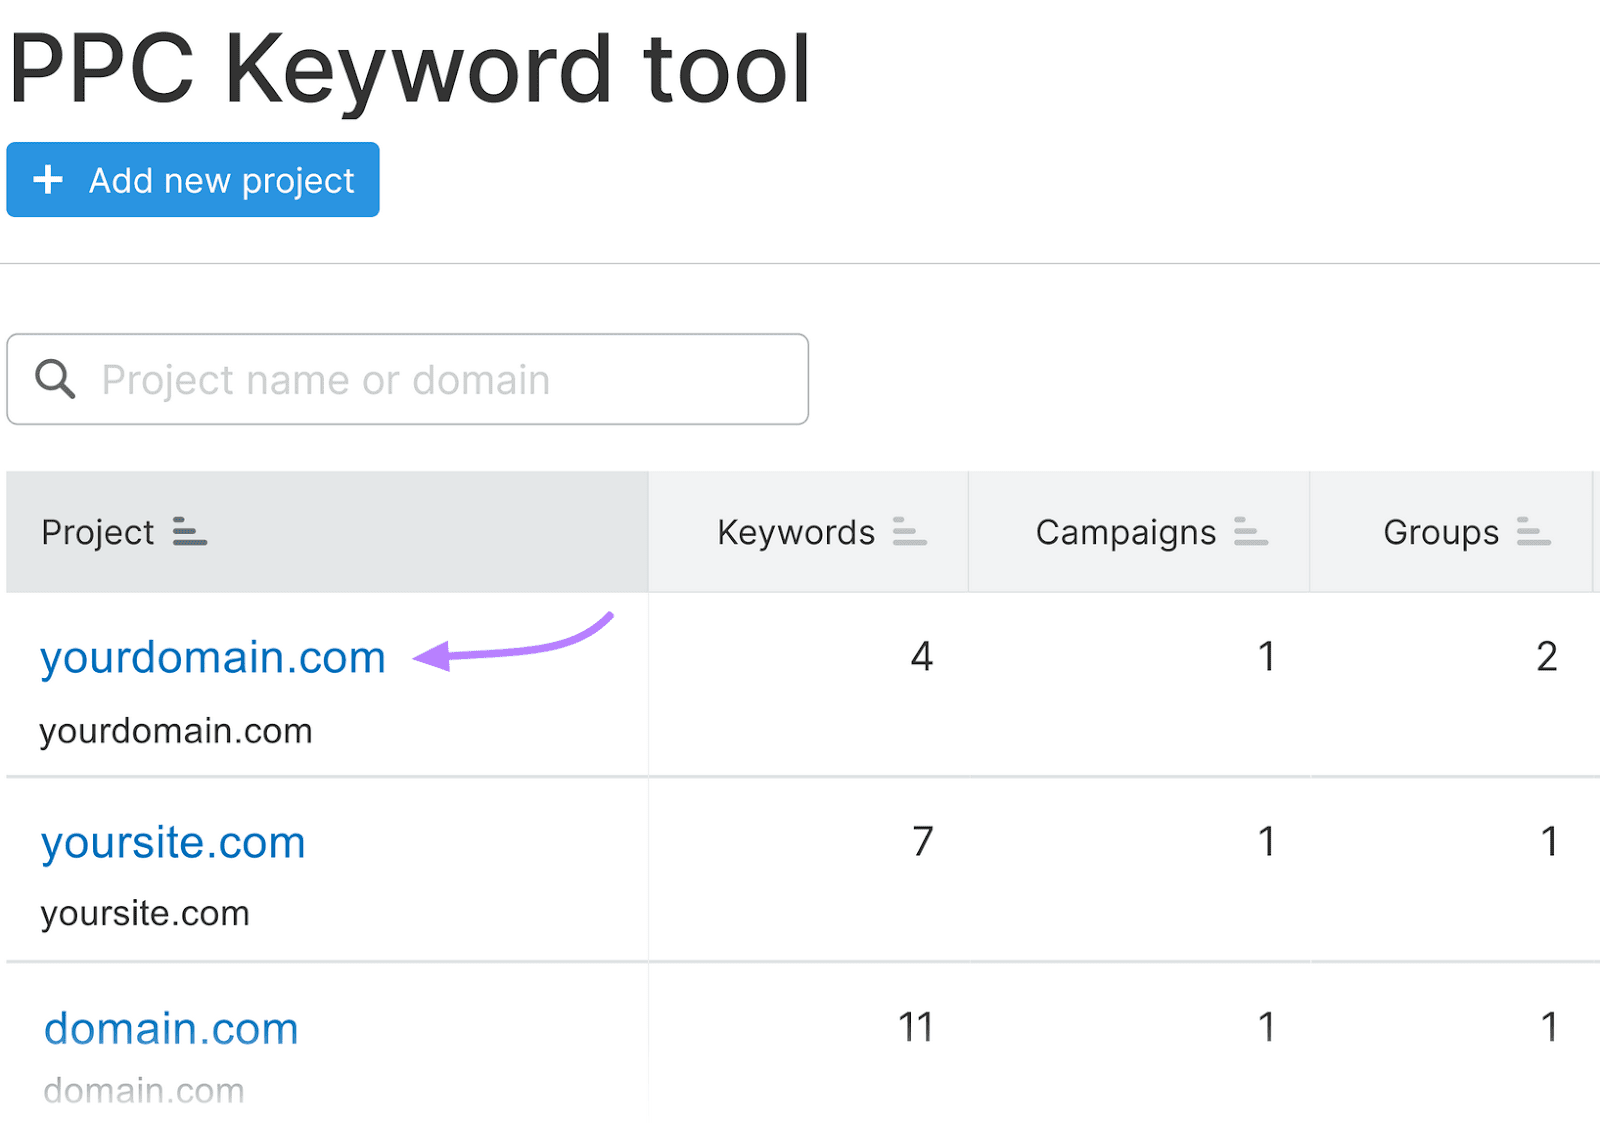The height and width of the screenshot is (1124, 1600).
Task: Click the plus icon on Add new project
Action: pyautogui.click(x=47, y=180)
